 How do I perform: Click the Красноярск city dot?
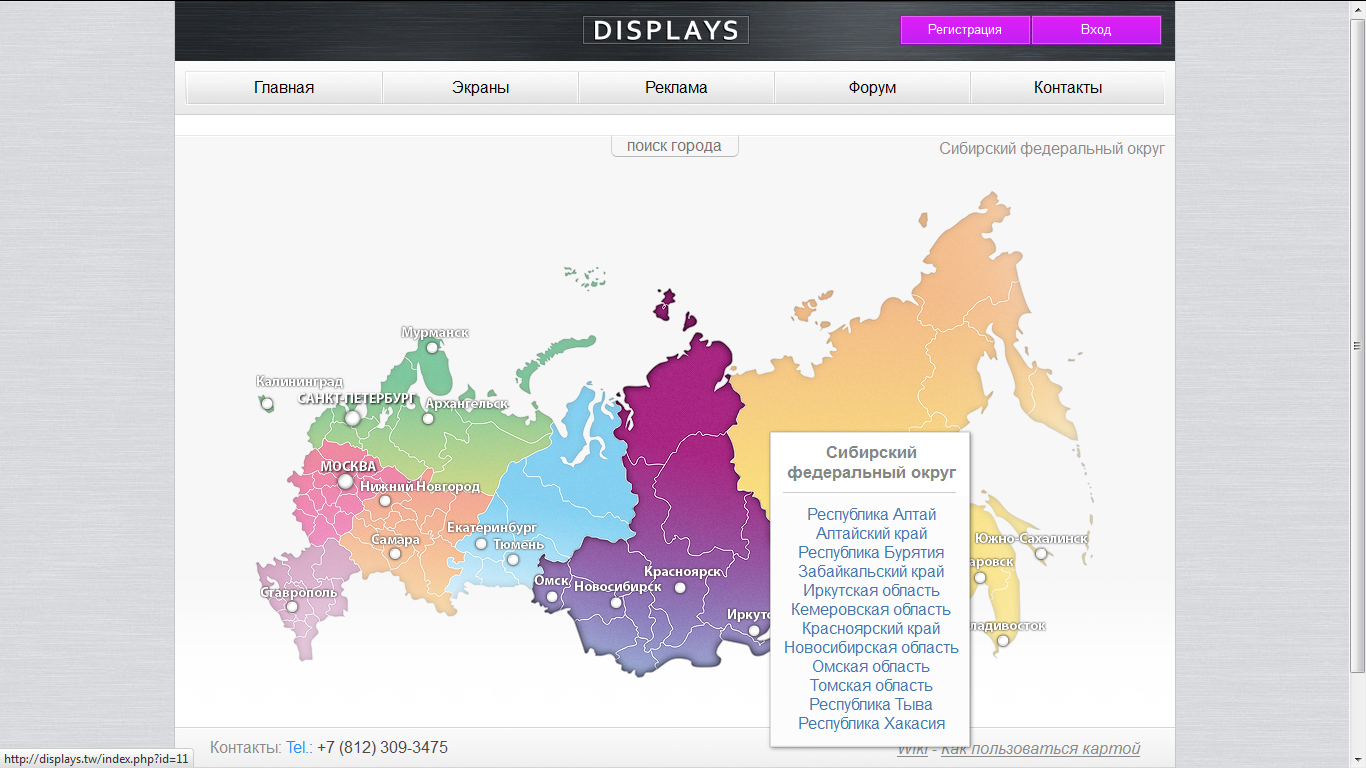680,588
